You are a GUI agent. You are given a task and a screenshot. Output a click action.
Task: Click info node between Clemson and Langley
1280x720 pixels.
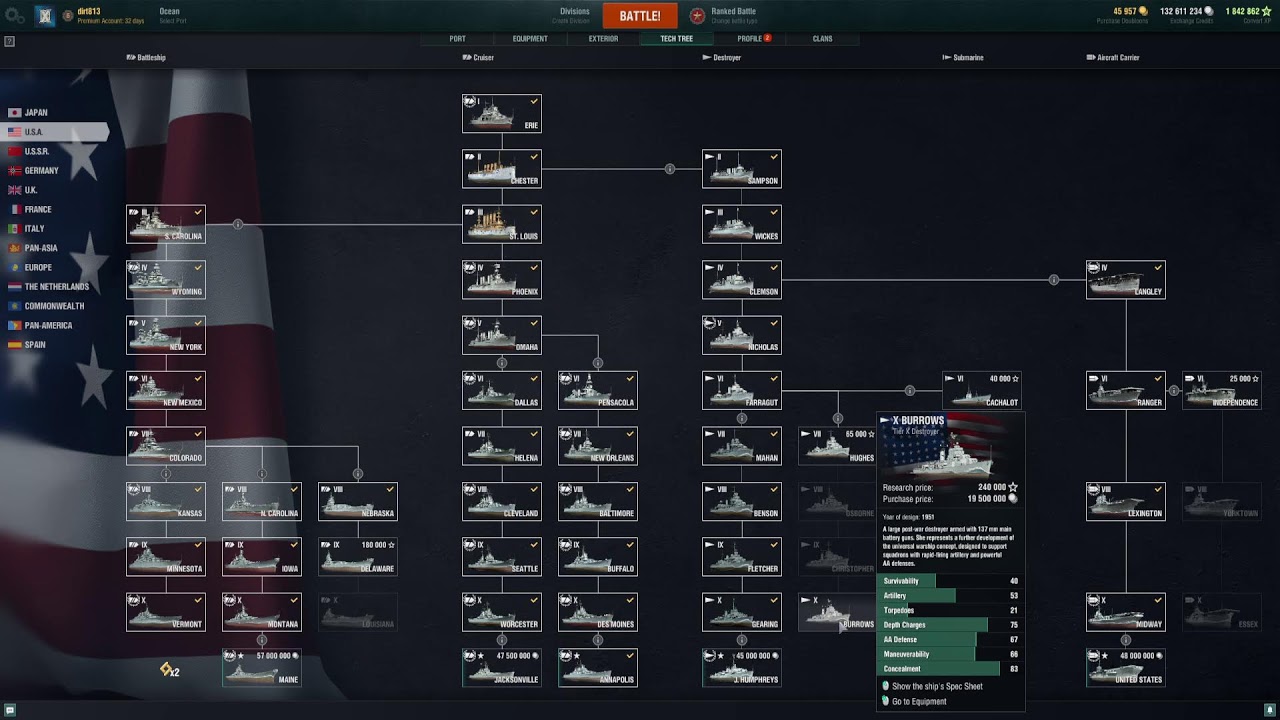pyautogui.click(x=1054, y=280)
